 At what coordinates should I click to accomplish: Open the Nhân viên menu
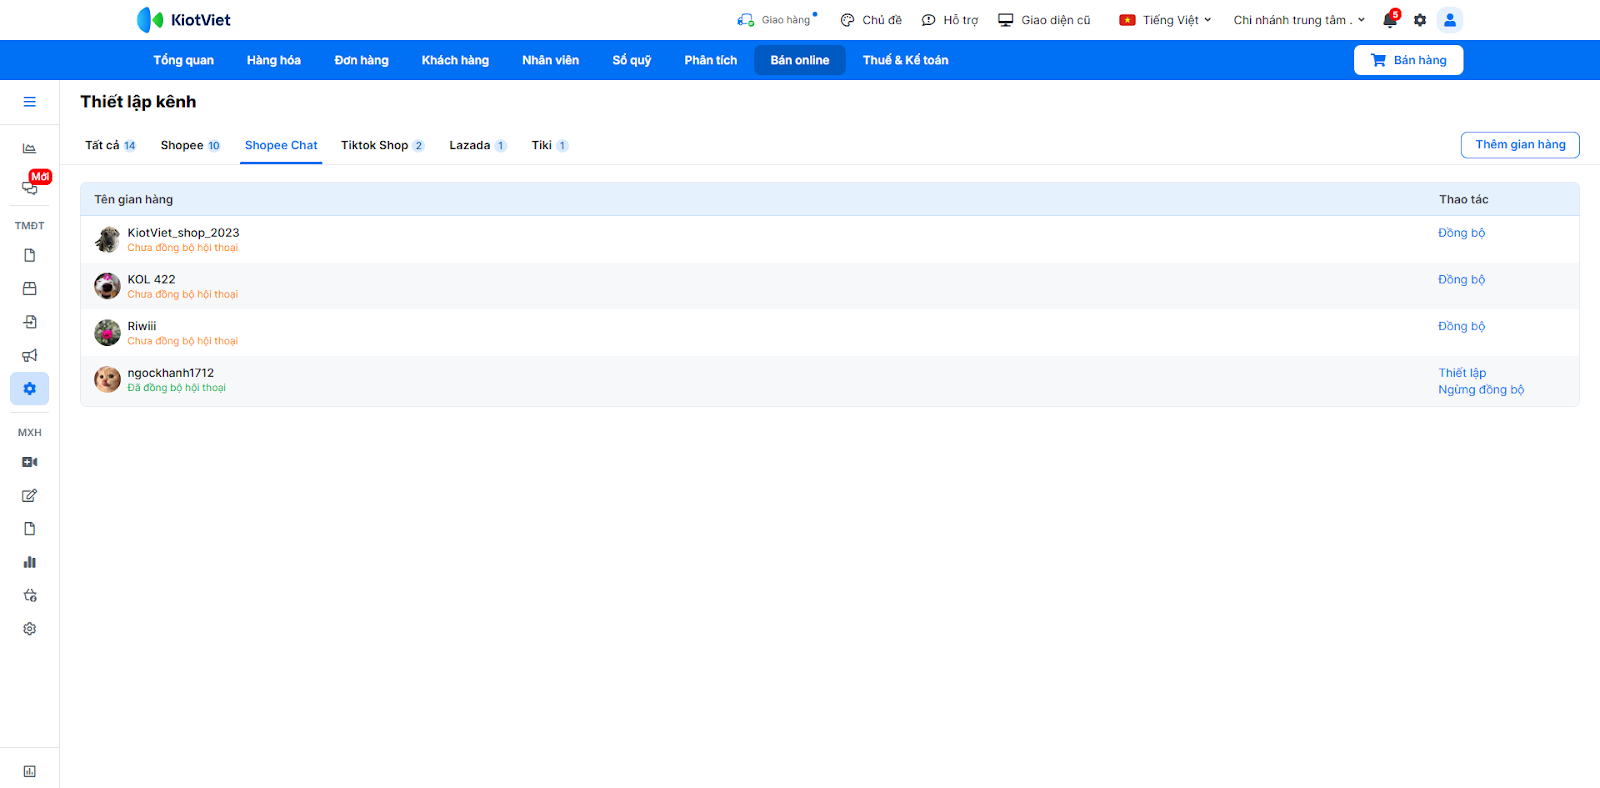tap(550, 60)
